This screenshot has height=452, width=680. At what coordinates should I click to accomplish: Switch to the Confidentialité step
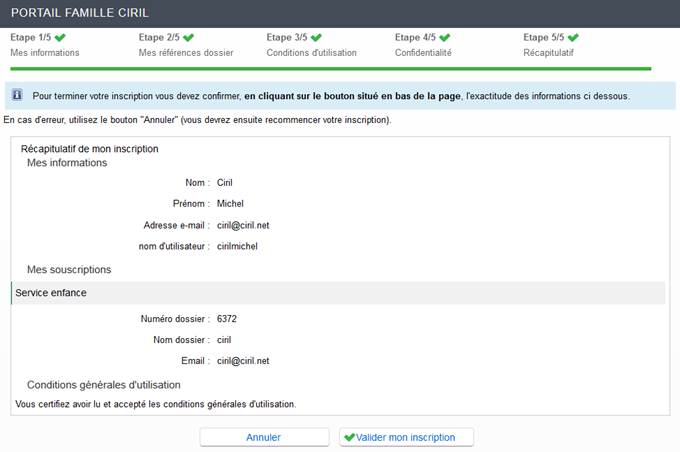click(423, 52)
